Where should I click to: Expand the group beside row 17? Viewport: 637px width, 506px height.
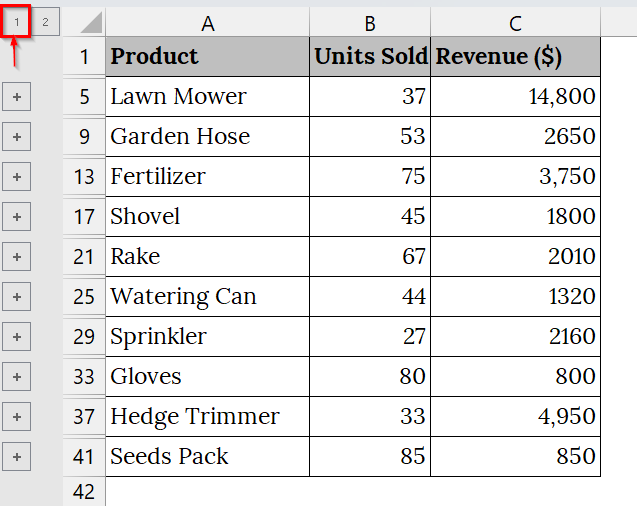17,217
